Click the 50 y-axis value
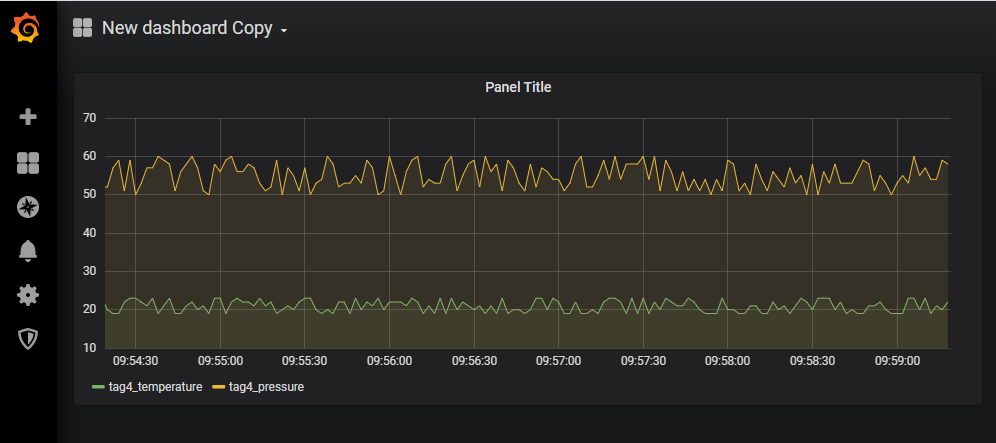Screen dimensions: 996x443 pos(90,194)
